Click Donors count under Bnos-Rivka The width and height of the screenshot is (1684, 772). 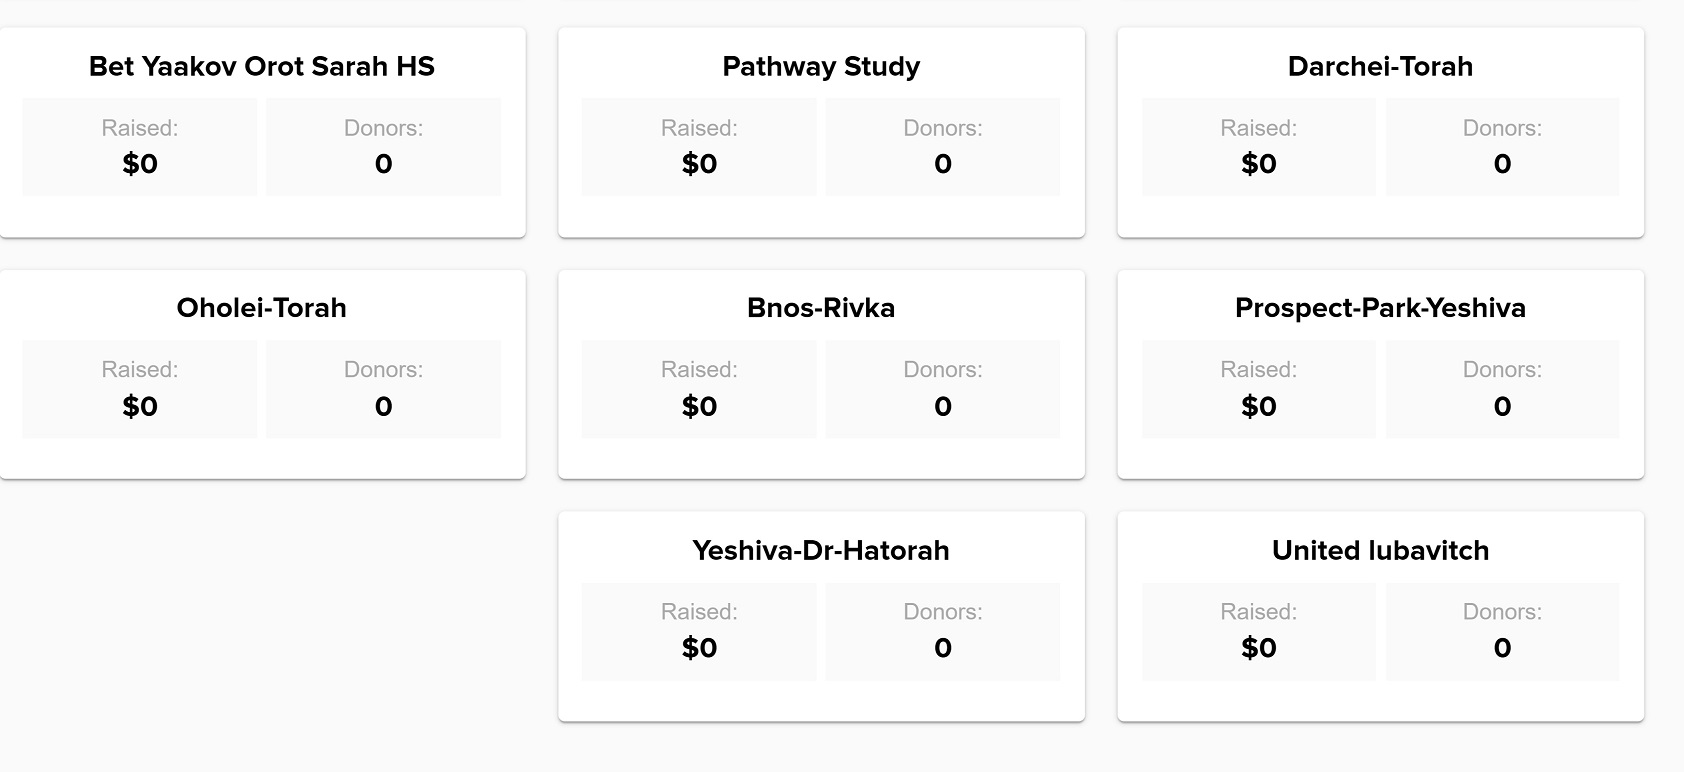click(943, 406)
